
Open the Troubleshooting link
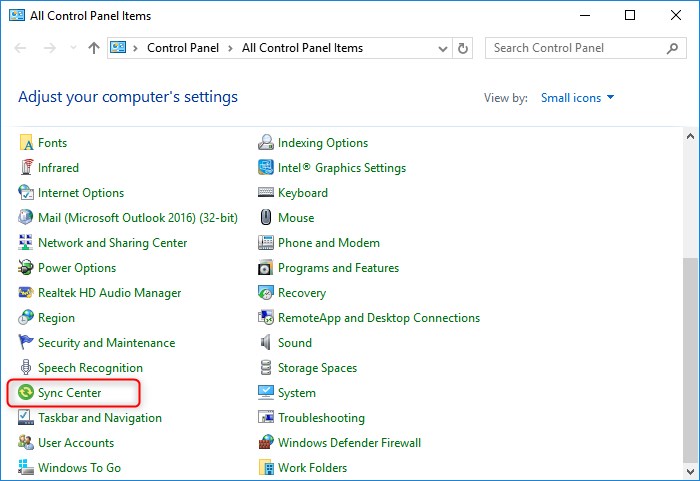point(321,418)
